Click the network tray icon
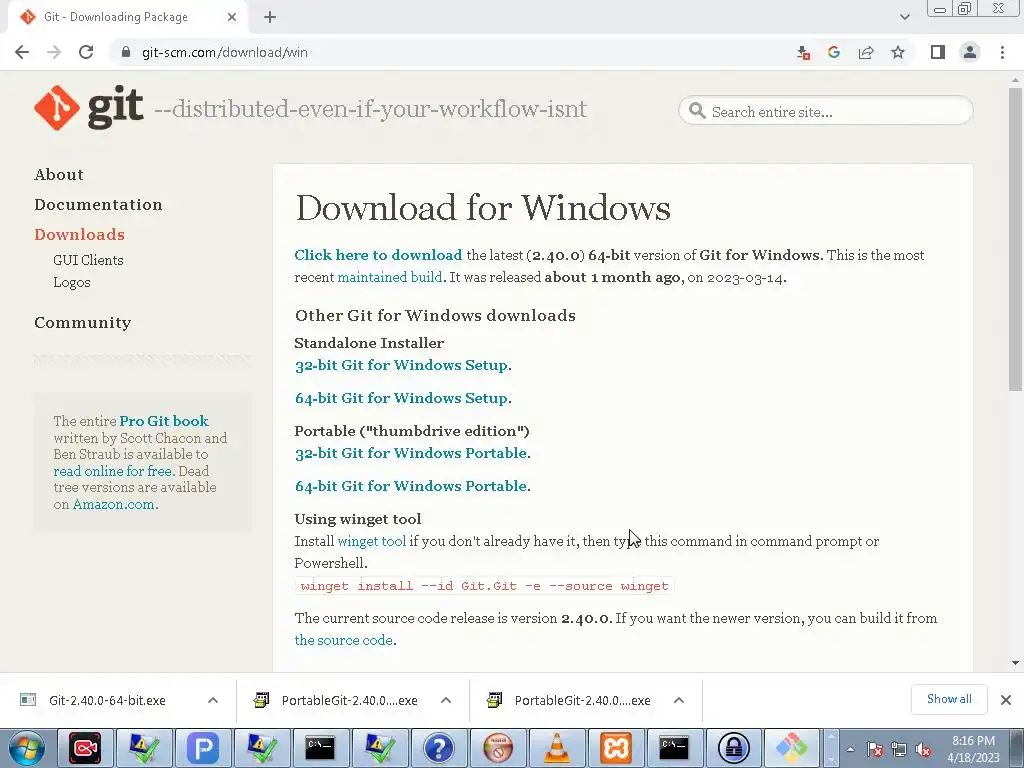This screenshot has width=1024, height=768. (x=899, y=750)
